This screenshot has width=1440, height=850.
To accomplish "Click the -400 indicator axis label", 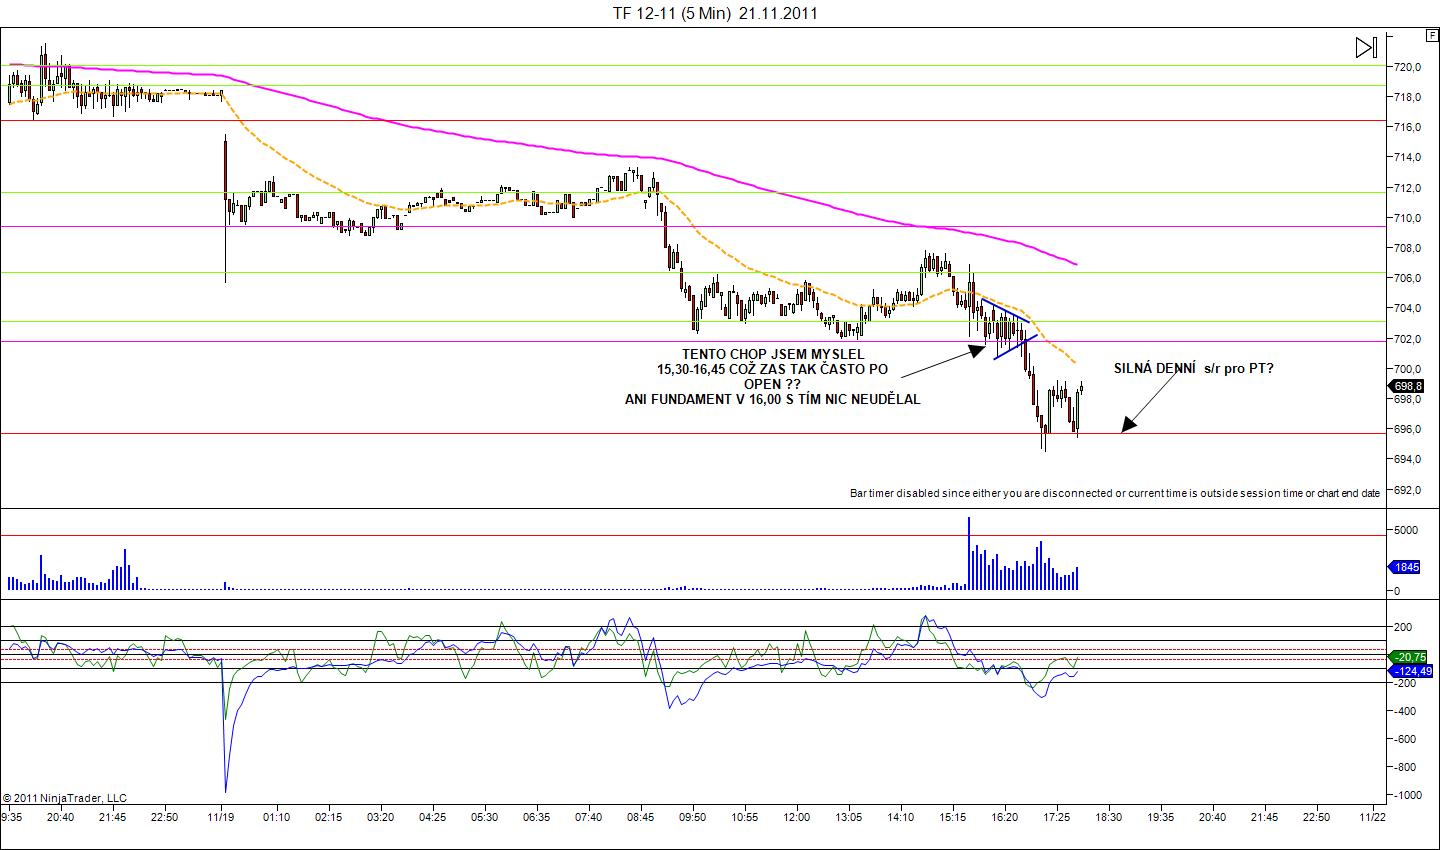I will 1406,711.
